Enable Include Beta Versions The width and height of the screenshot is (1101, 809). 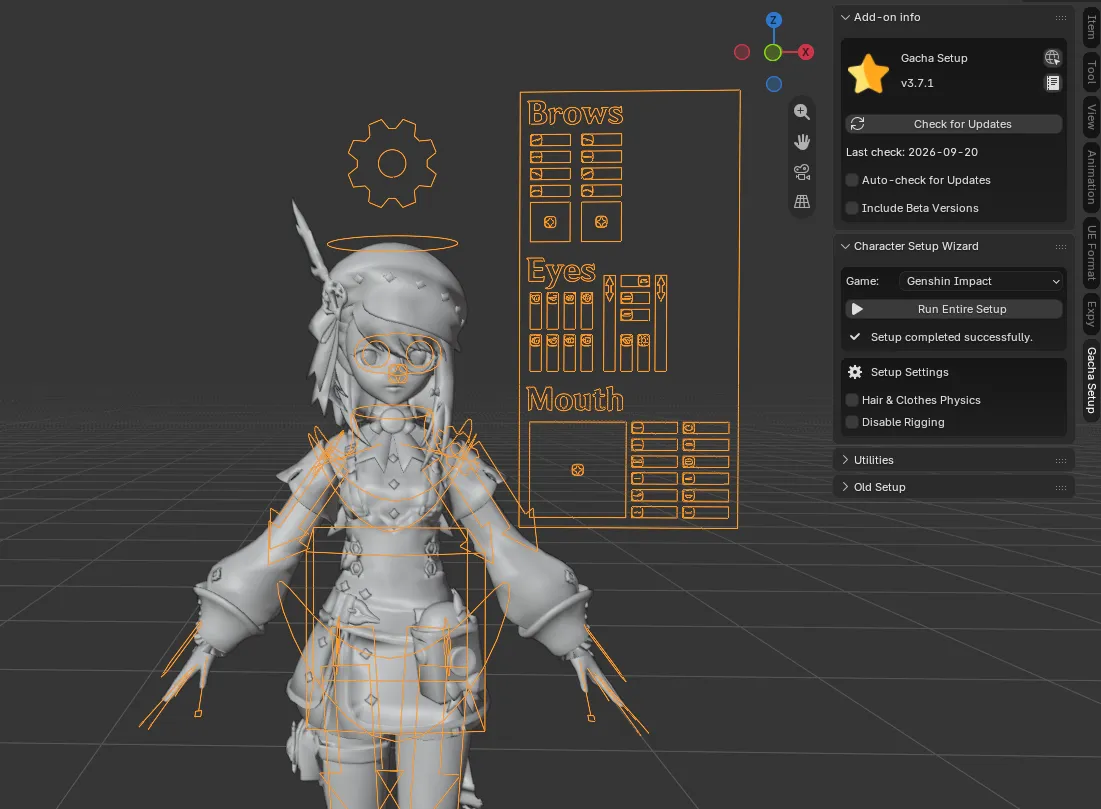pos(852,208)
